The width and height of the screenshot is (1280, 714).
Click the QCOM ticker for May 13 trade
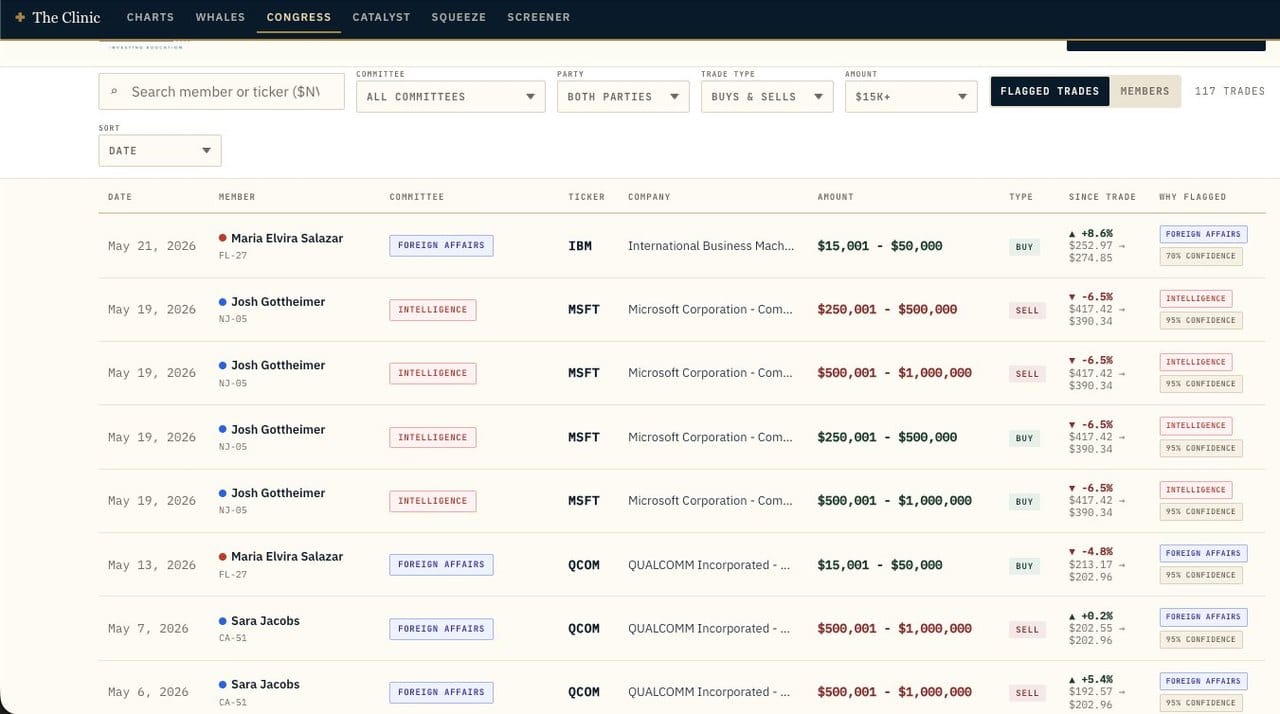tap(584, 565)
